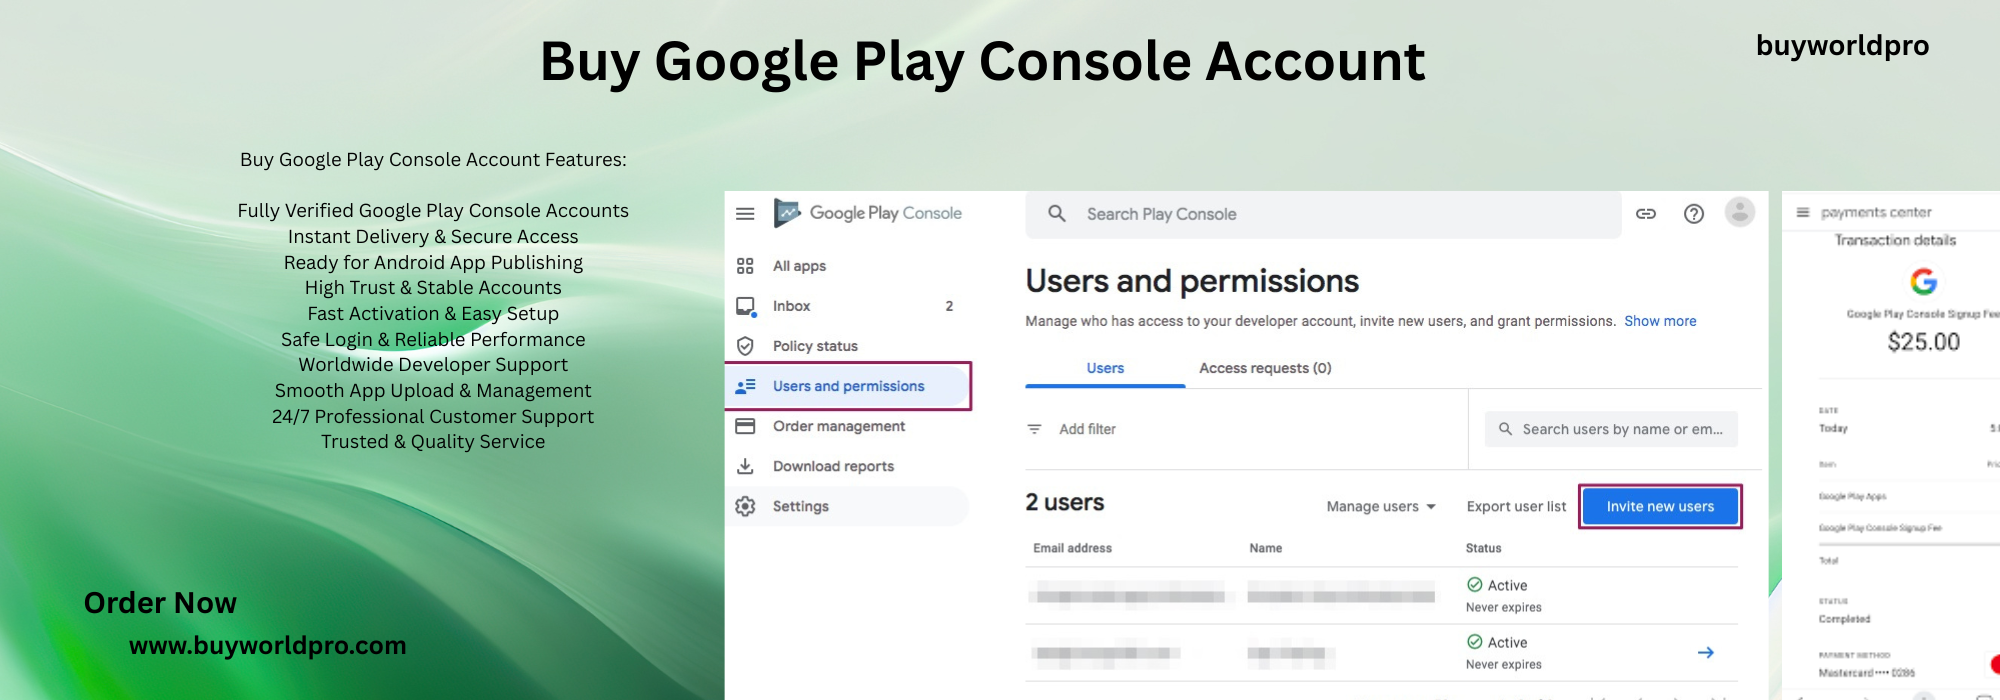This screenshot has width=2000, height=700.
Task: Open second user's details via blue arrow
Action: click(x=1706, y=653)
